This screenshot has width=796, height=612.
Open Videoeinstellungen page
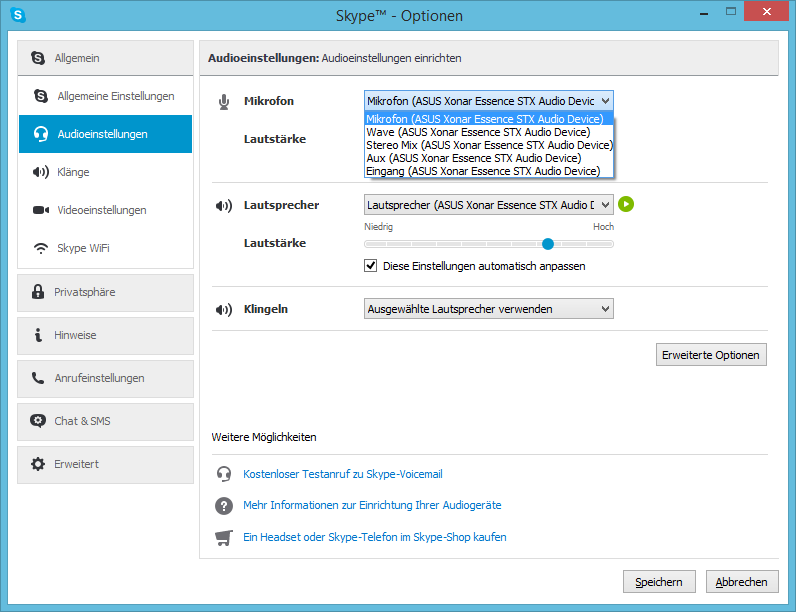pos(106,210)
